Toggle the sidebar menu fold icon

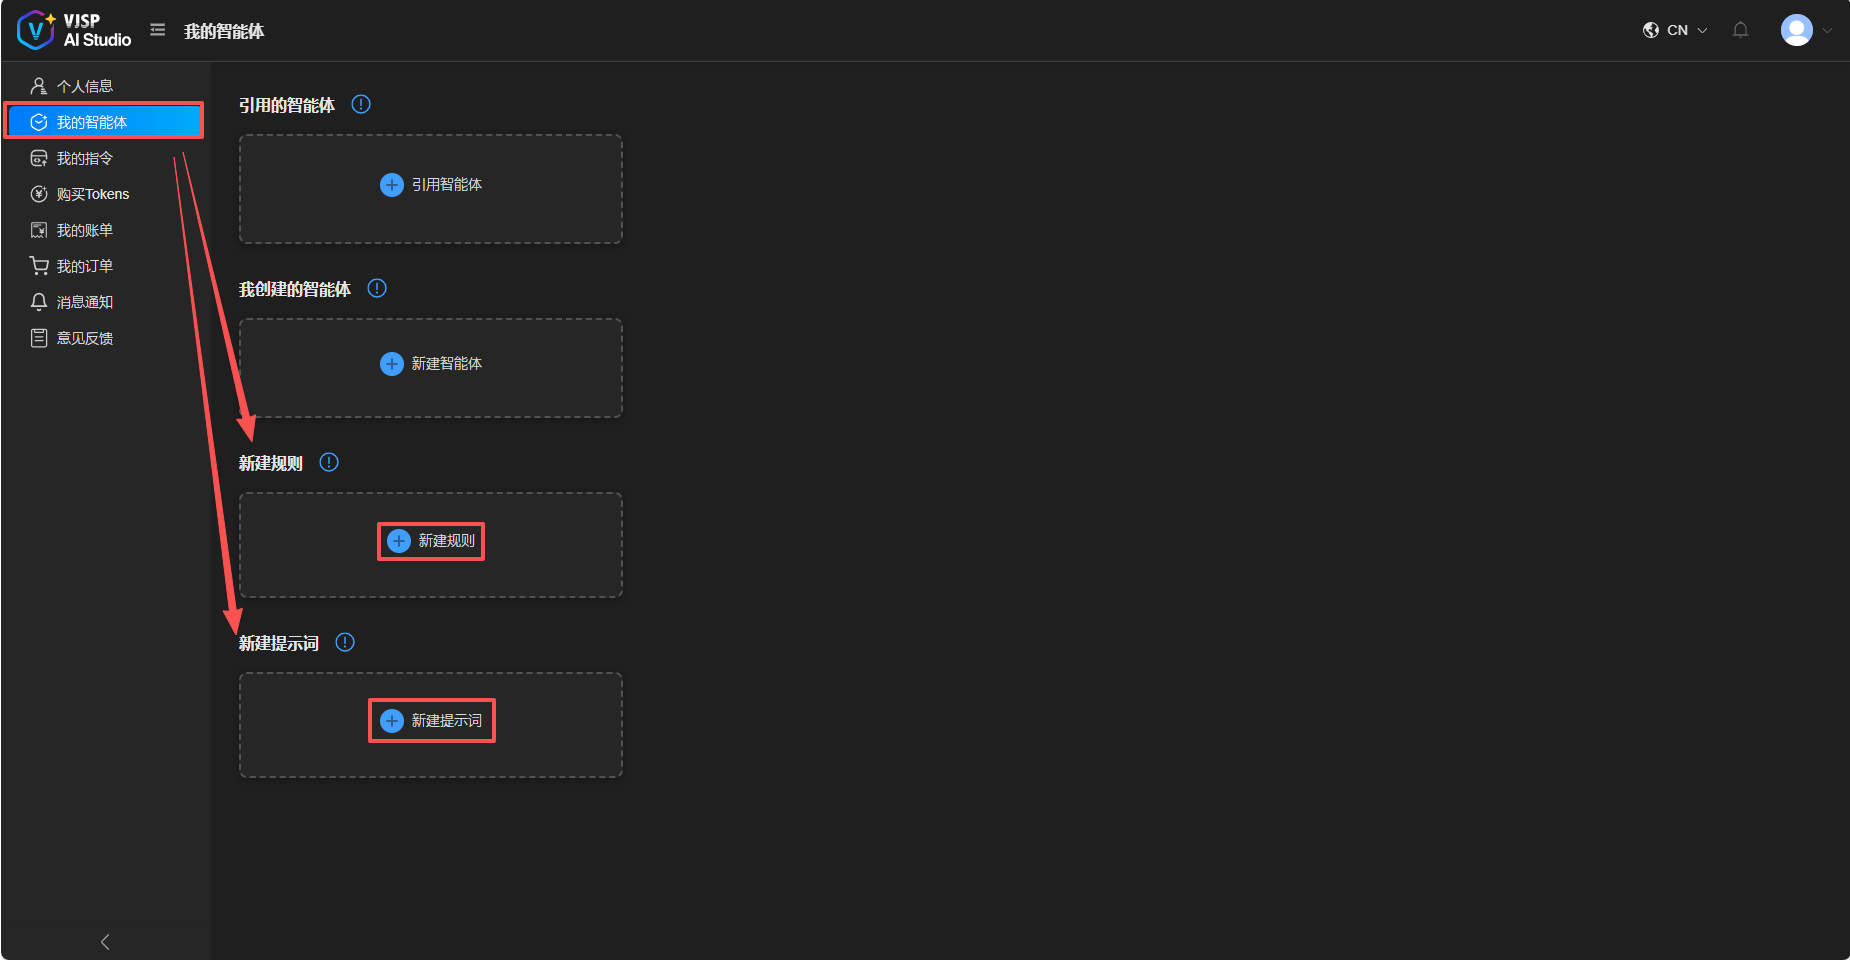tap(158, 30)
